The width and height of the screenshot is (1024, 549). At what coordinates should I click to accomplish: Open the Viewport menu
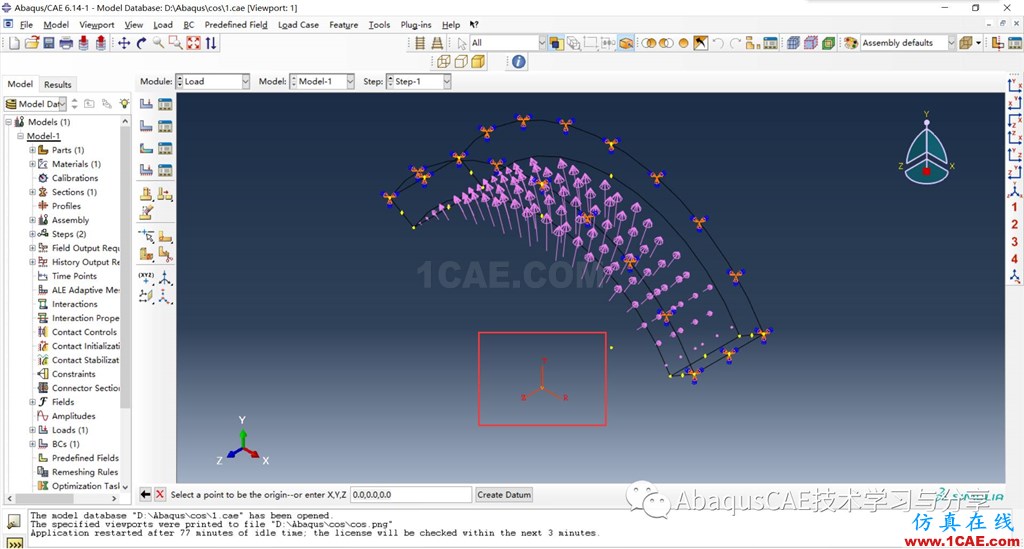97,25
